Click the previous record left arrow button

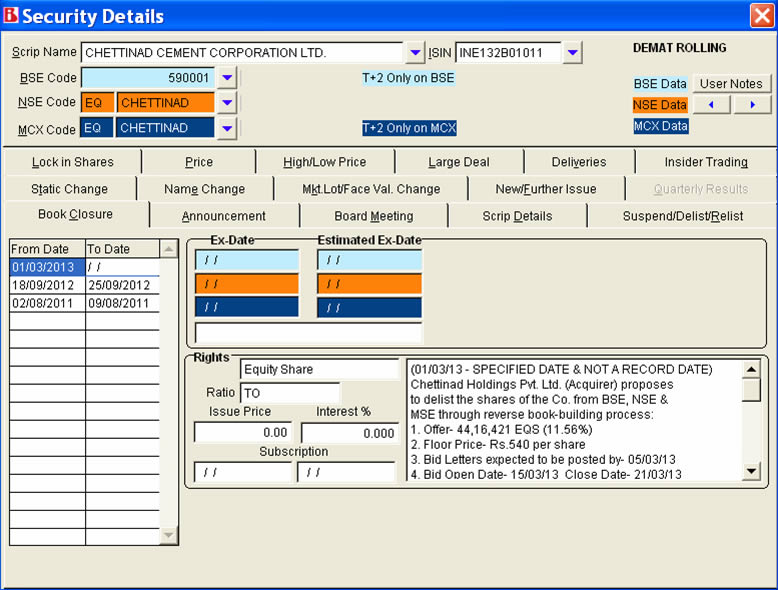[x=712, y=105]
